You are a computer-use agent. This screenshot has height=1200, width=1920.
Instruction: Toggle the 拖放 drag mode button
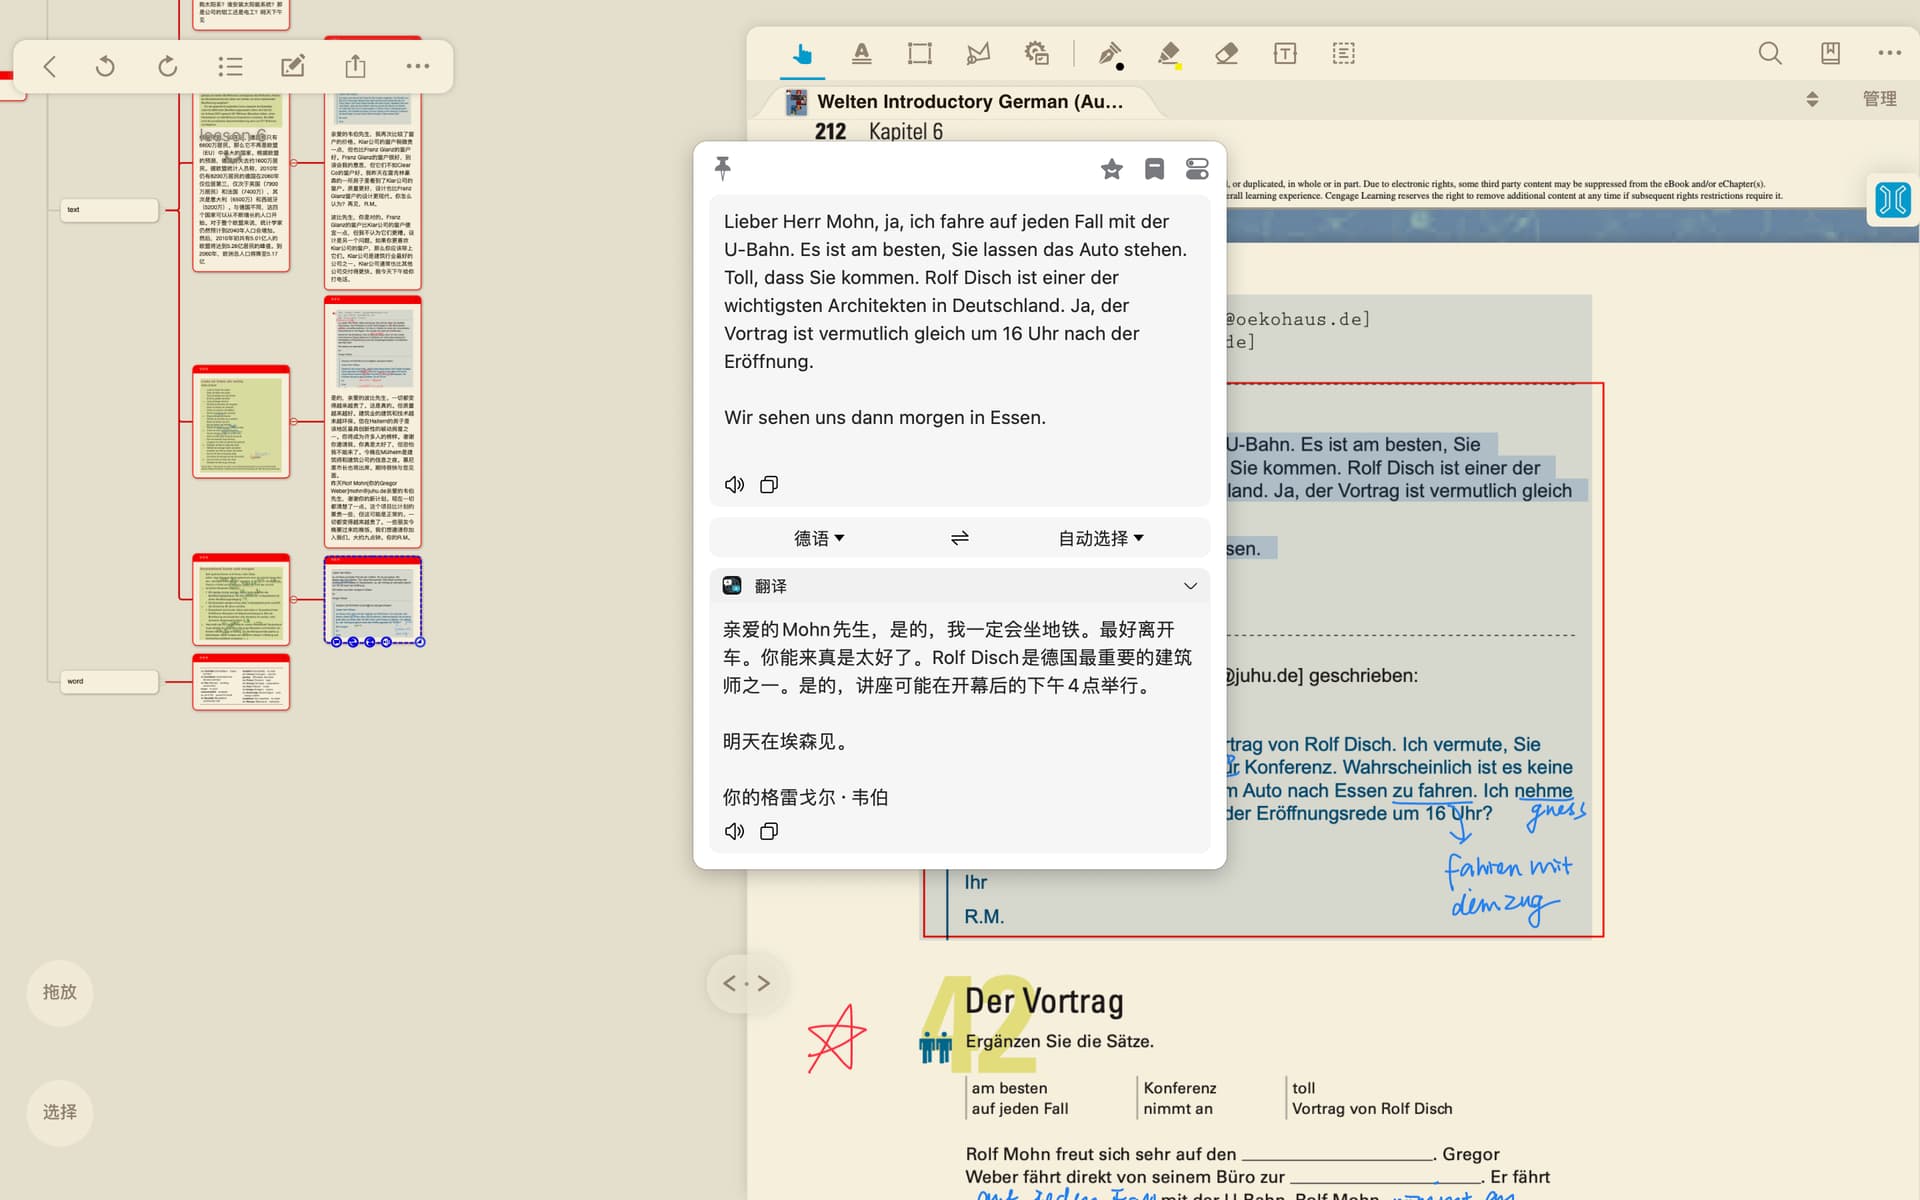coord(60,992)
